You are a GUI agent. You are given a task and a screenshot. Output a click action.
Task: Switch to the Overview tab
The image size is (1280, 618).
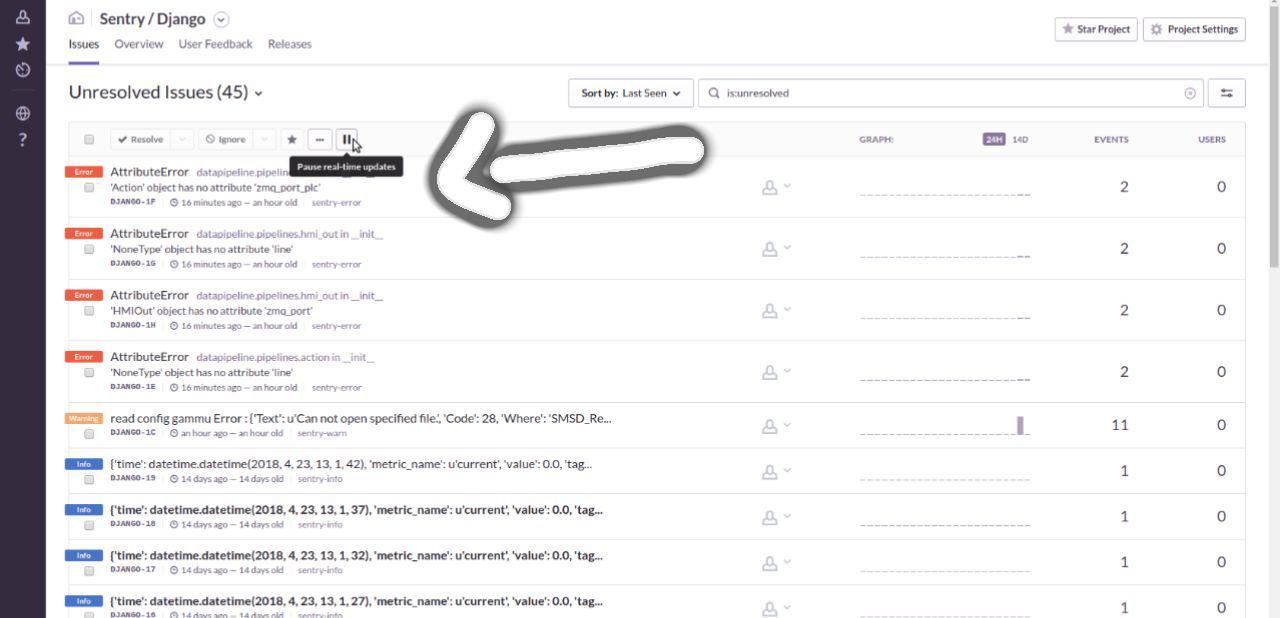coord(138,44)
